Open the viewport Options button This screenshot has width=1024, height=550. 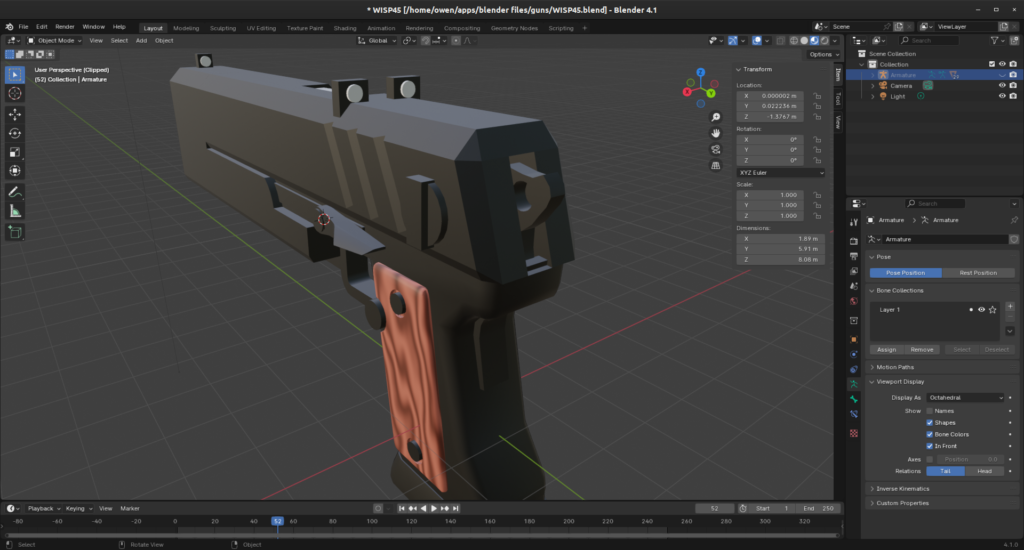coord(823,54)
